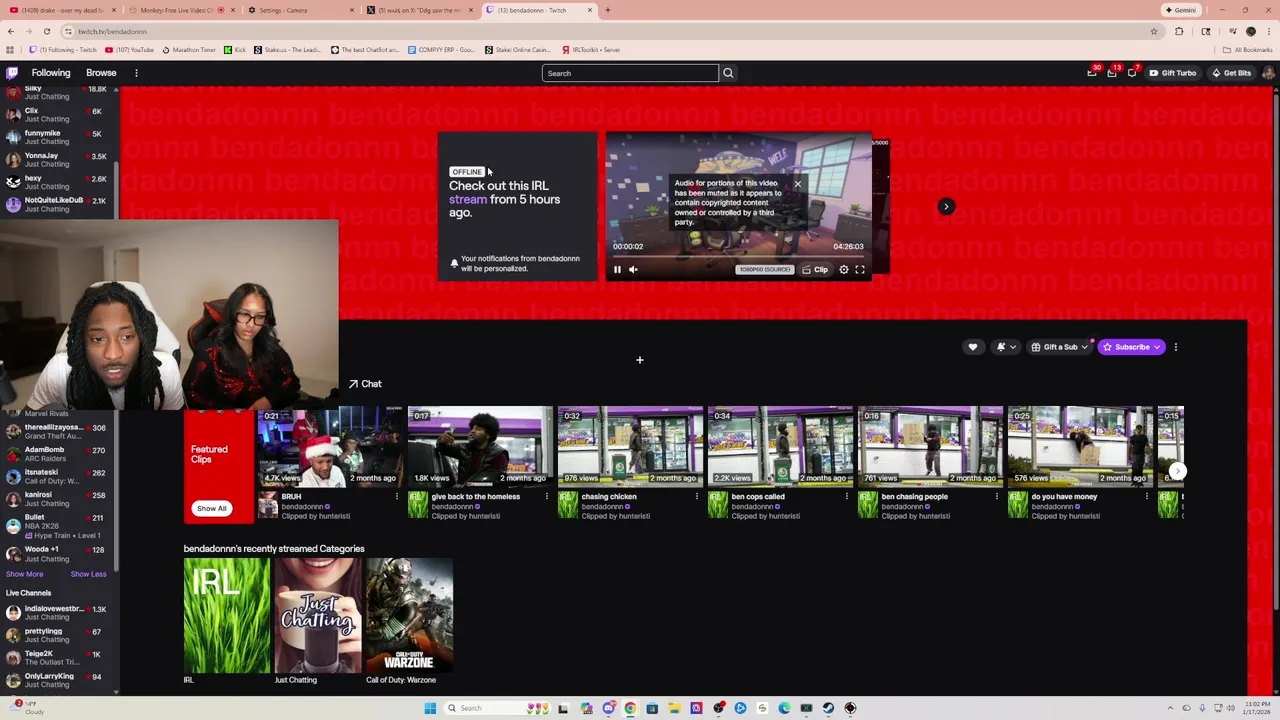Click the Get Bits button
This screenshot has width=1280, height=720.
(1231, 73)
